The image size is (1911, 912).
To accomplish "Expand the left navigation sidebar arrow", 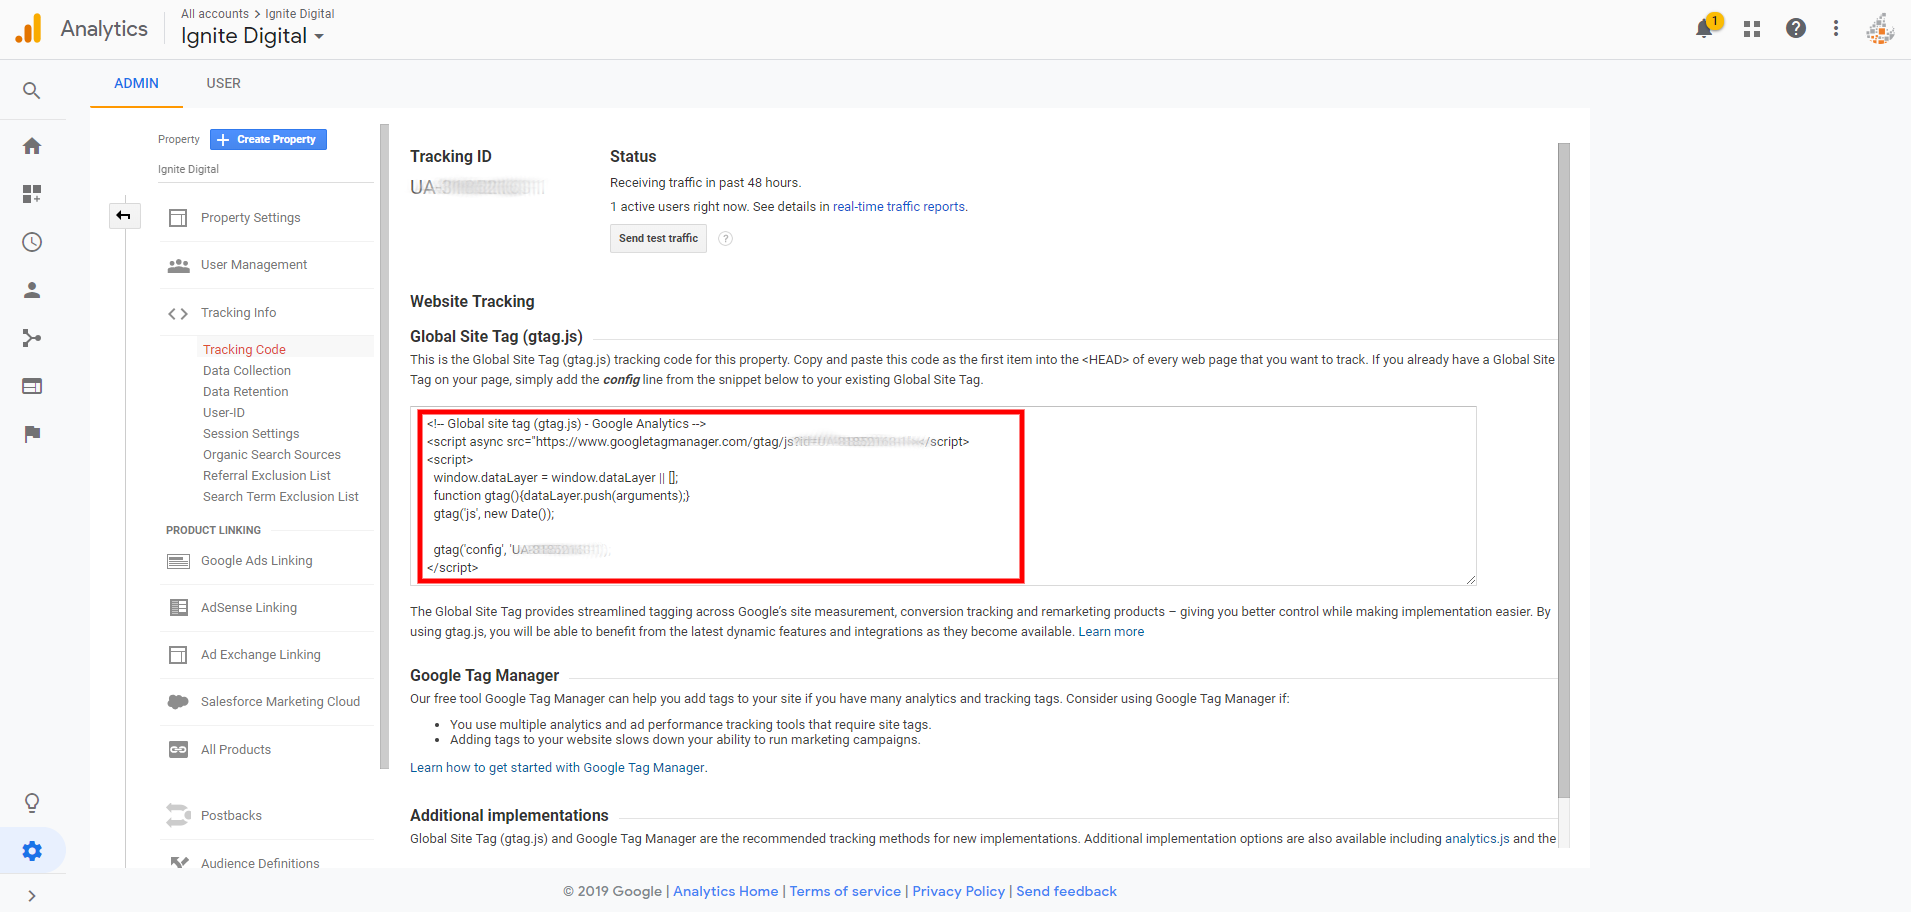I will (32, 896).
